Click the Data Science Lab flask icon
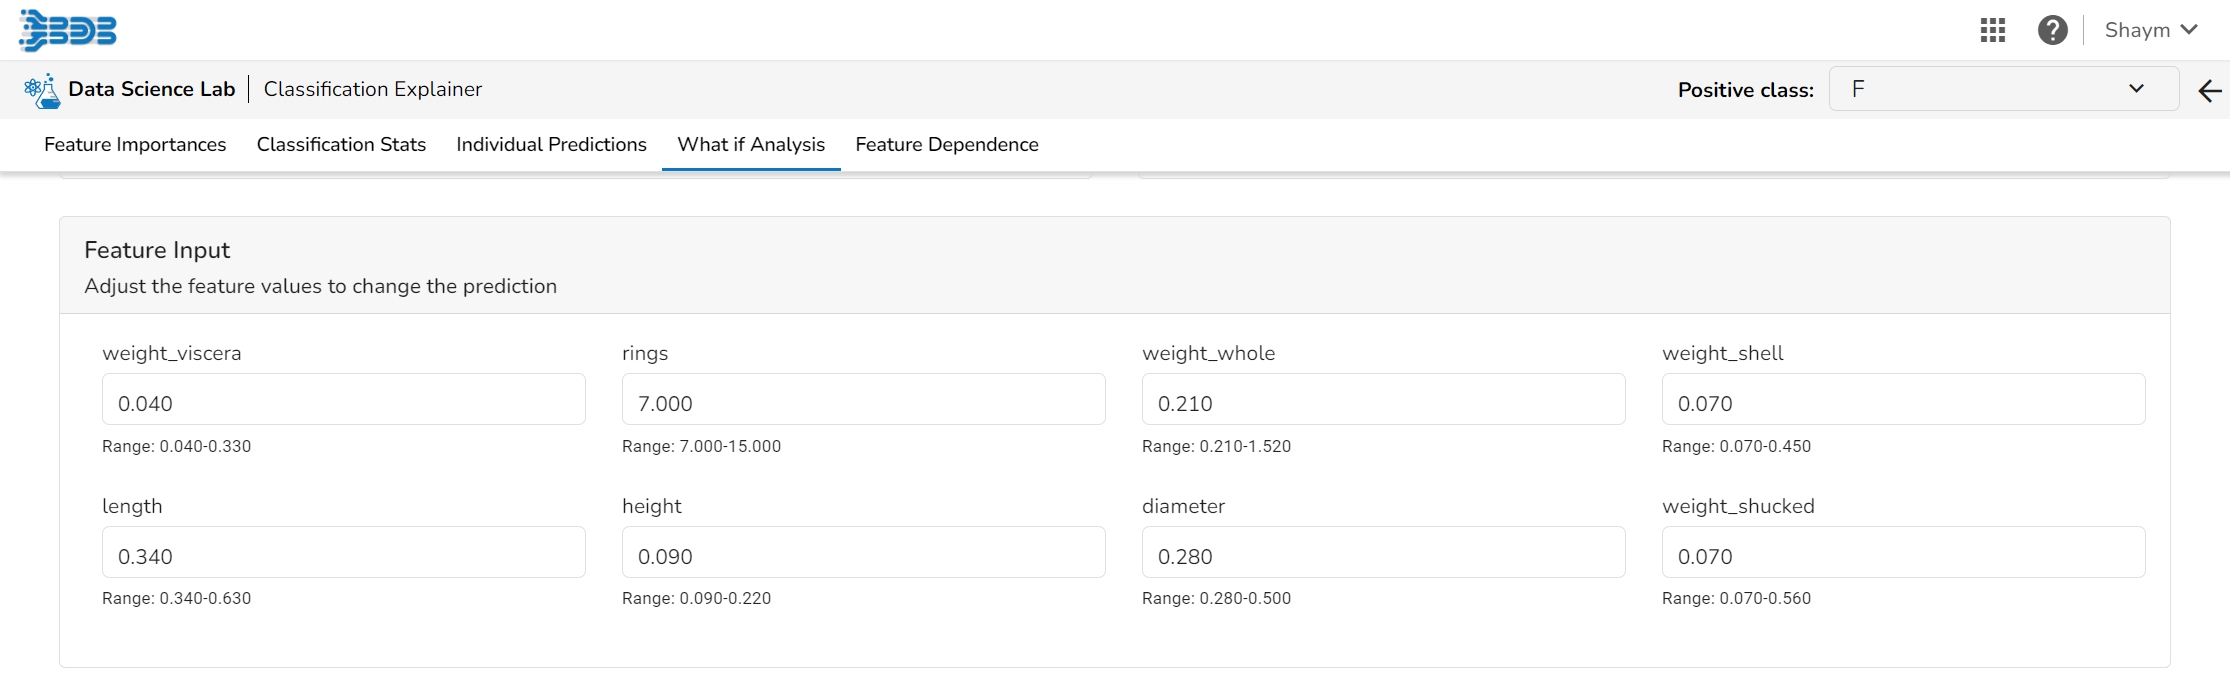The width and height of the screenshot is (2230, 697). tap(42, 90)
